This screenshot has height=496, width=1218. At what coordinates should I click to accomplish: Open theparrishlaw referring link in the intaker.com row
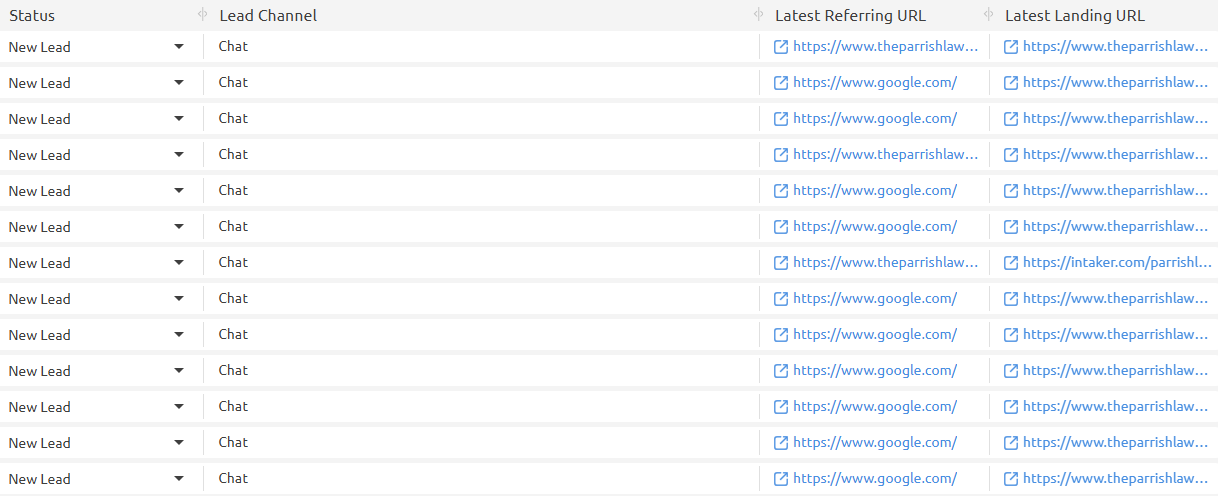885,263
